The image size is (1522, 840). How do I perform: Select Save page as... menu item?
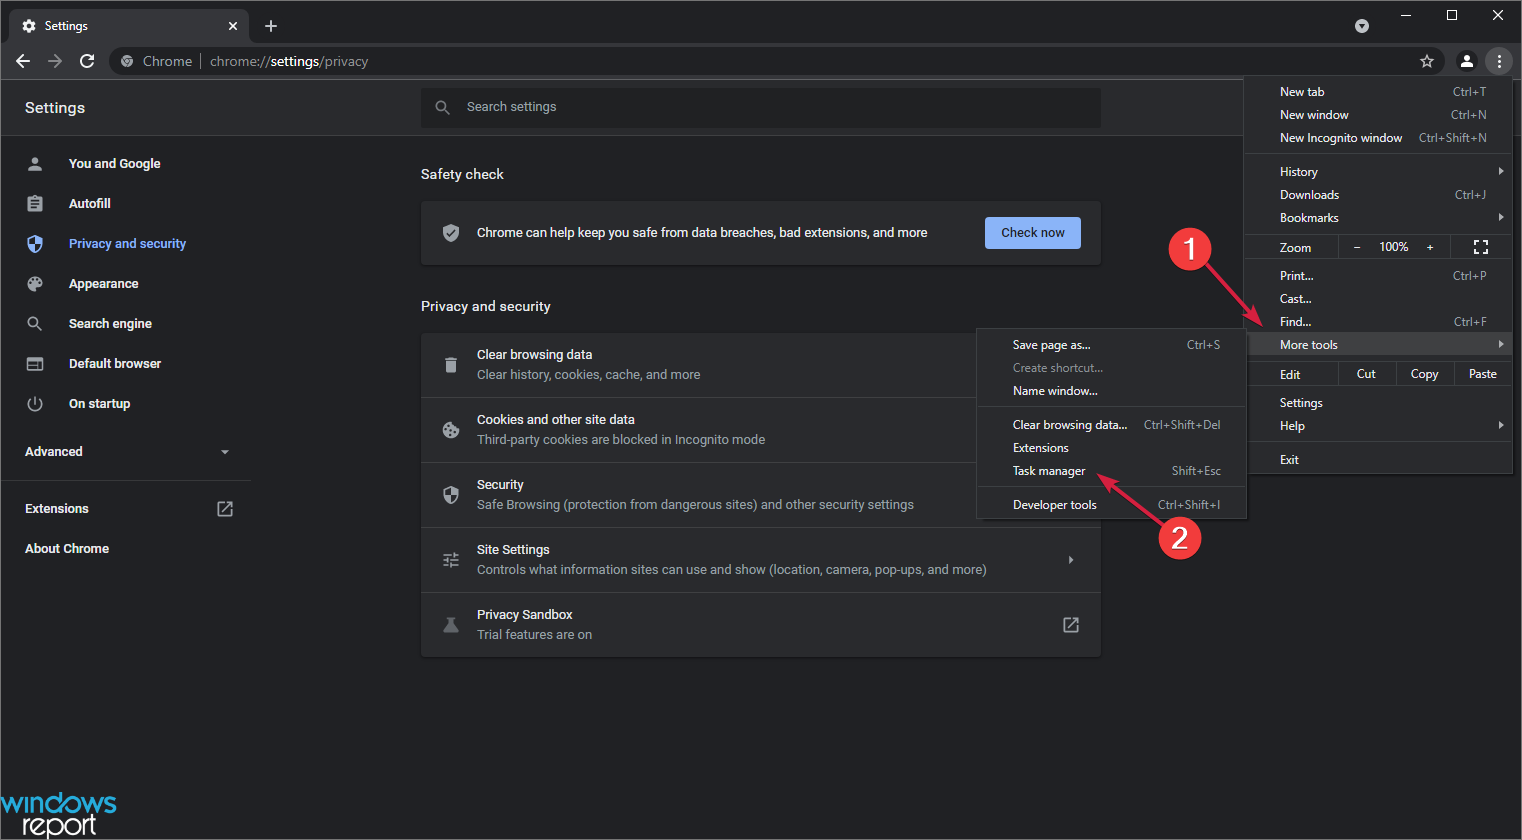click(1112, 345)
